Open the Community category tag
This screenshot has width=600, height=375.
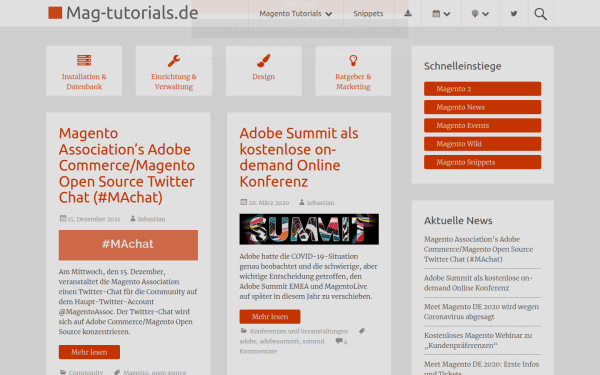(x=86, y=372)
